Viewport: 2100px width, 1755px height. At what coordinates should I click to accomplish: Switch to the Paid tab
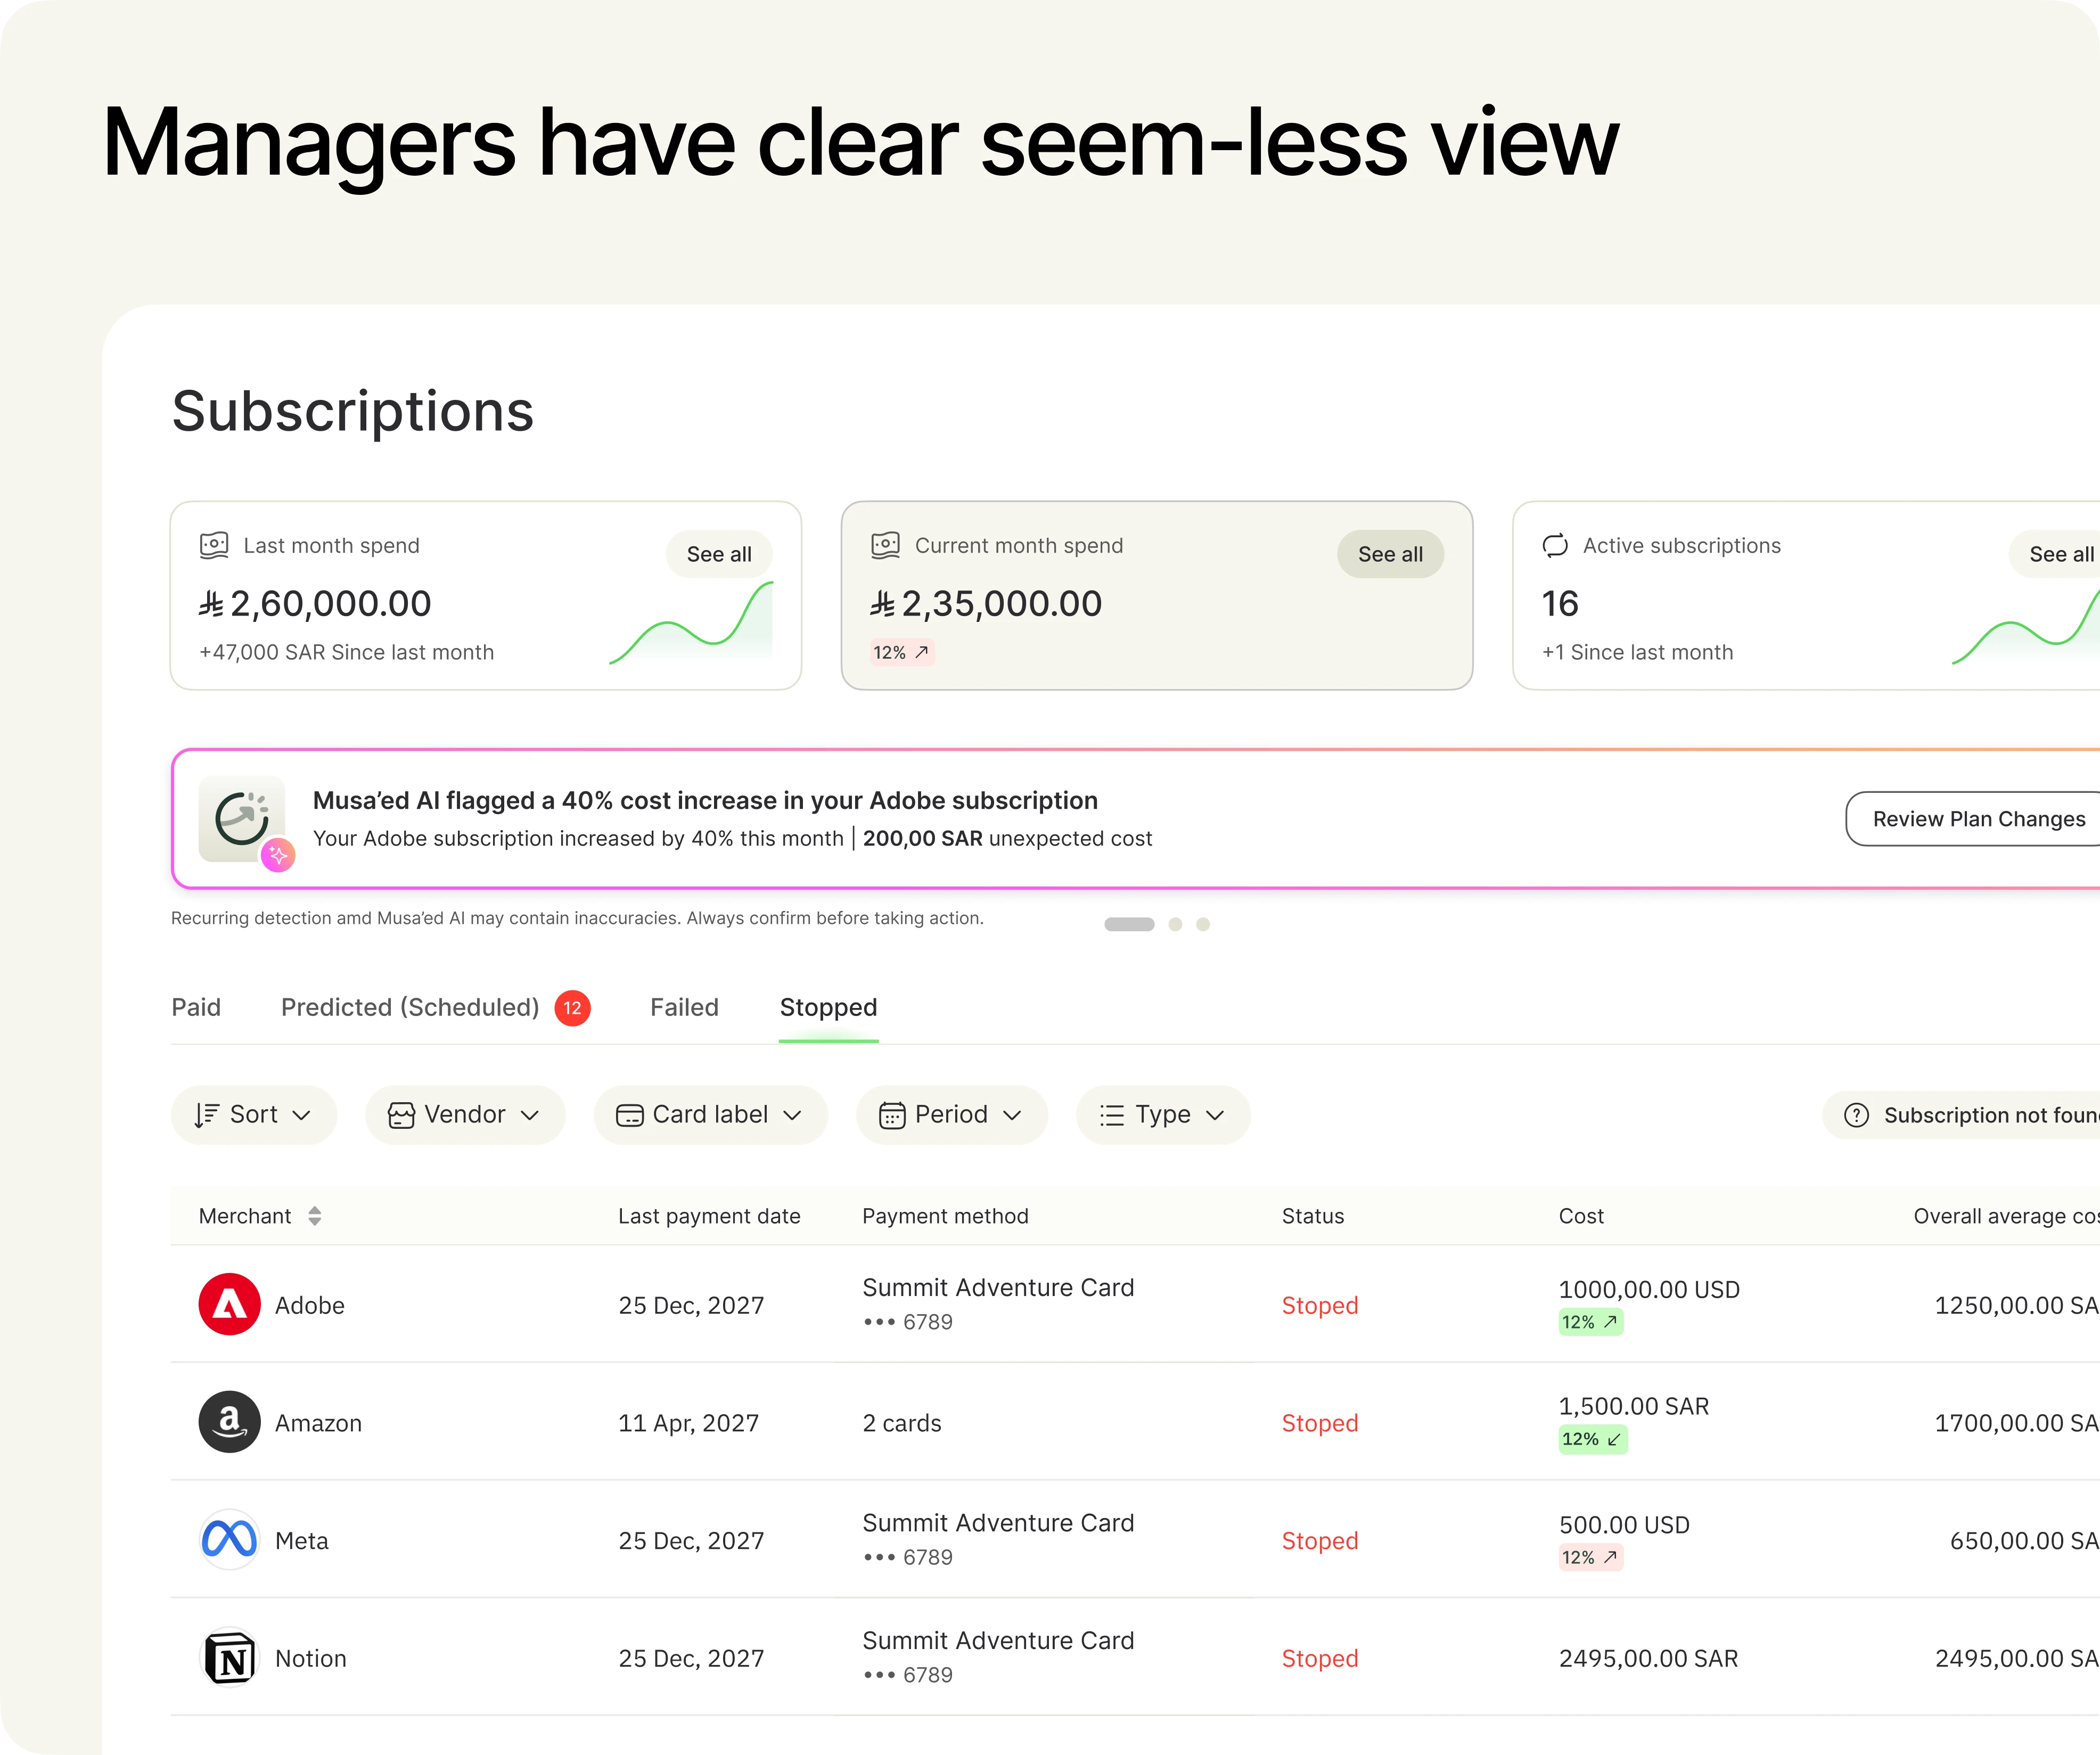pyautogui.click(x=196, y=1008)
